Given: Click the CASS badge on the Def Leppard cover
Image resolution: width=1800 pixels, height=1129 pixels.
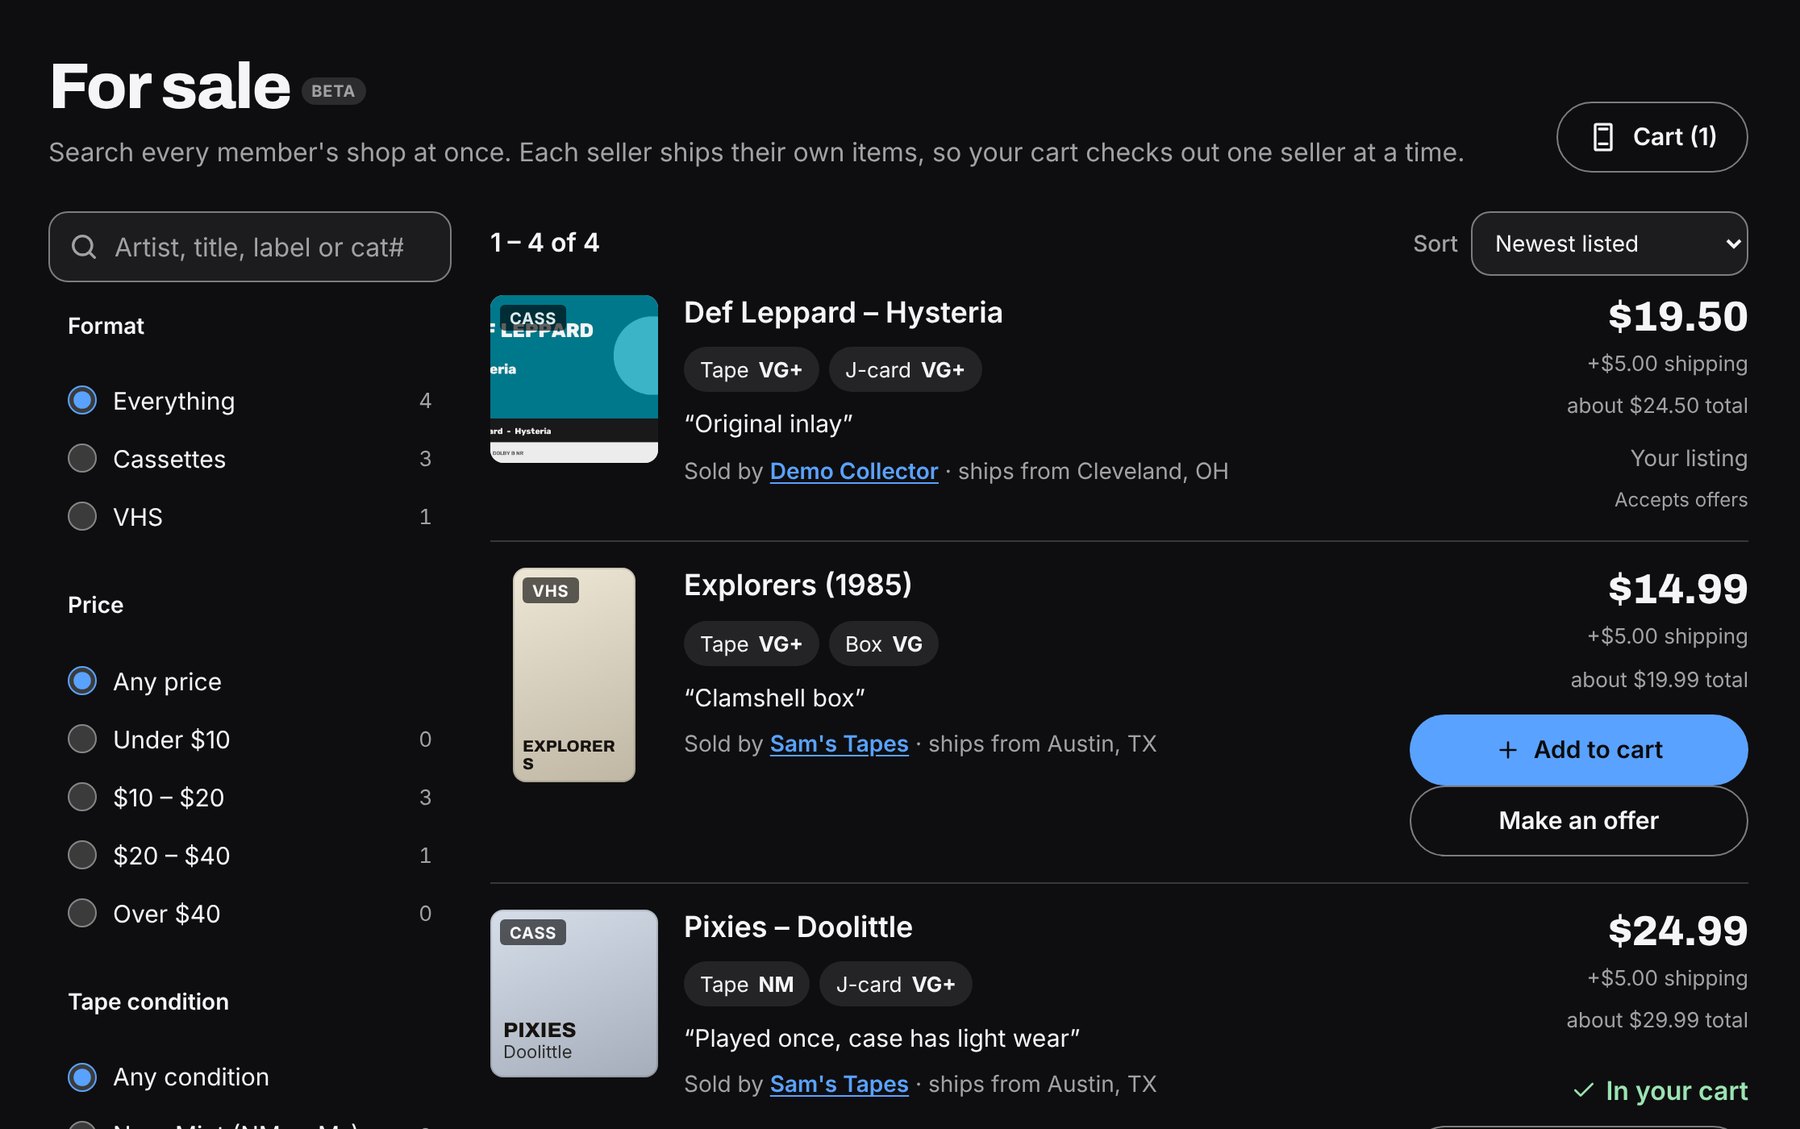Looking at the screenshot, I should click(532, 318).
